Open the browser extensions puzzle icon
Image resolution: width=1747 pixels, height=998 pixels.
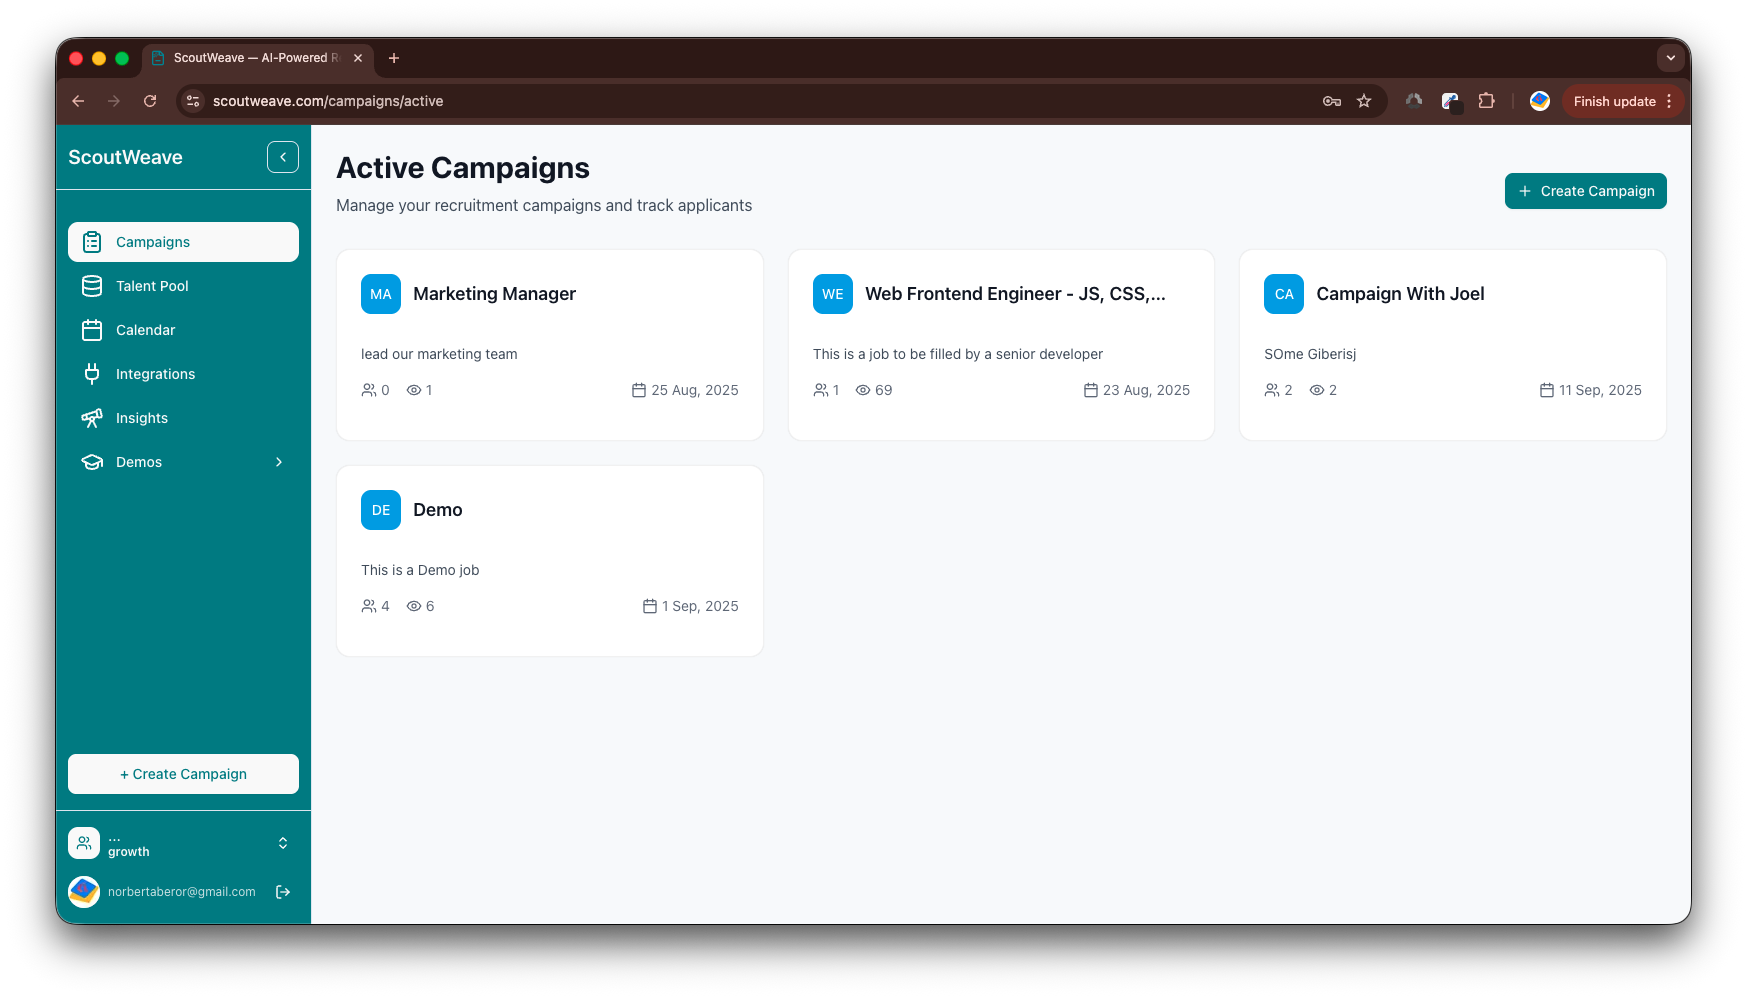pyautogui.click(x=1487, y=101)
